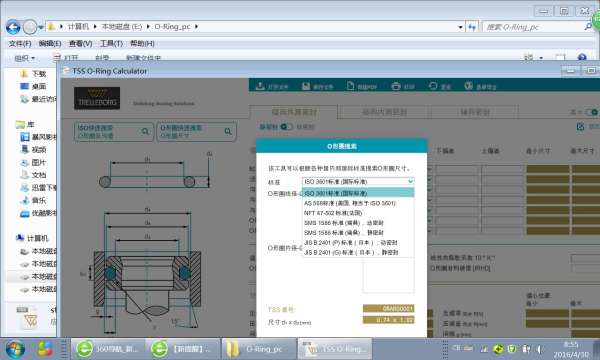The height and width of the screenshot is (360, 600).
Task: Click O-Ring_pc segment in Explorer address bar
Action: pyautogui.click(x=172, y=27)
